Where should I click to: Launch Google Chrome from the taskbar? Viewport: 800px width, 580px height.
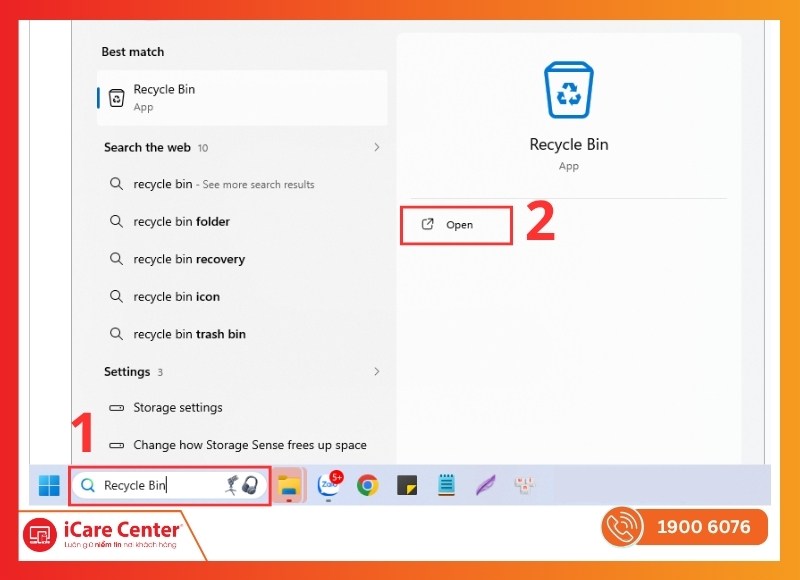coord(367,486)
